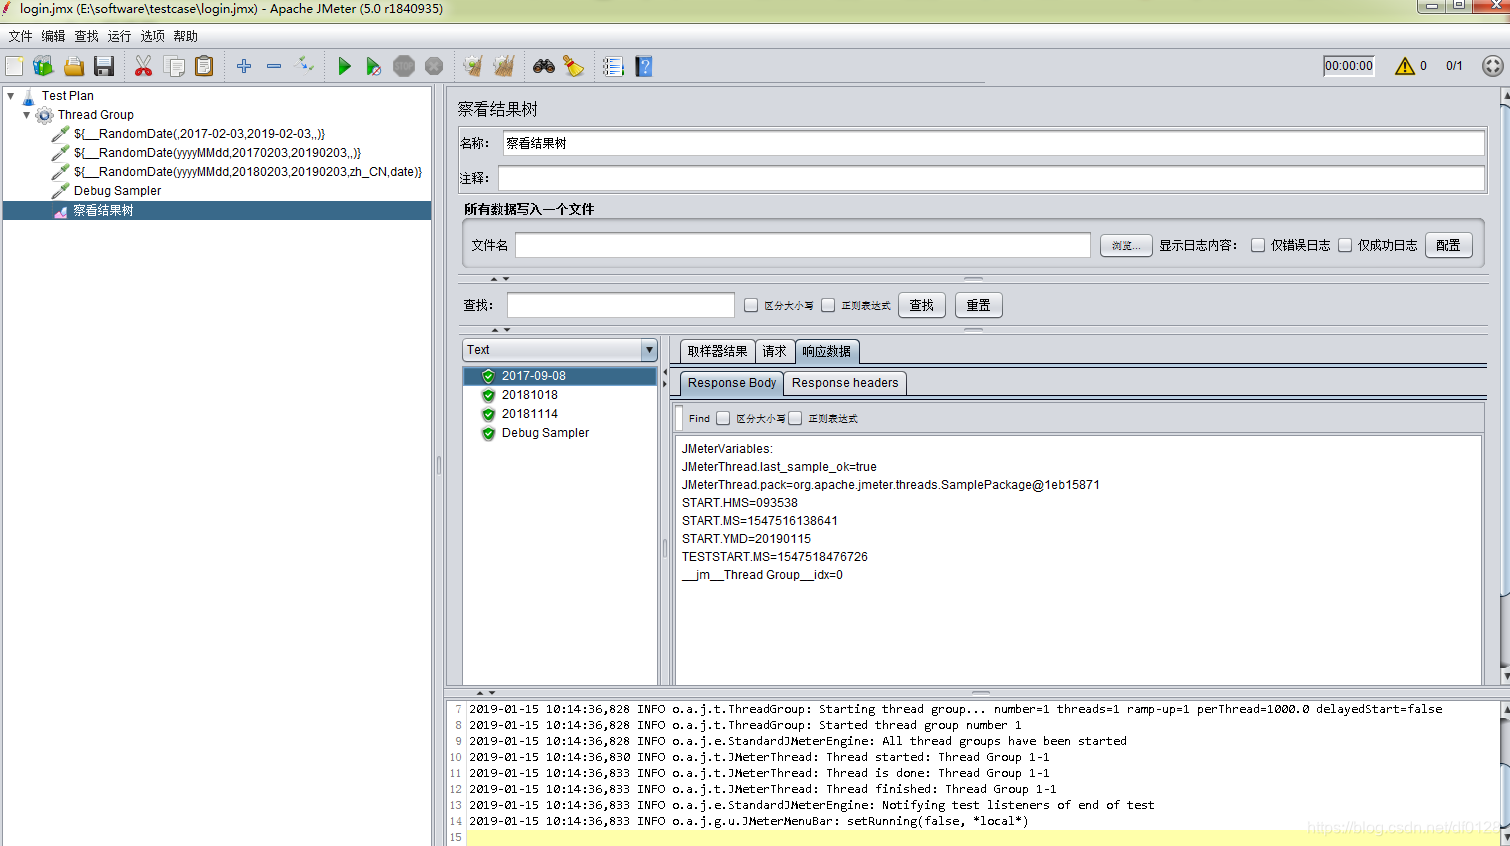Collapse all tree nodes with minus icon

tap(274, 66)
